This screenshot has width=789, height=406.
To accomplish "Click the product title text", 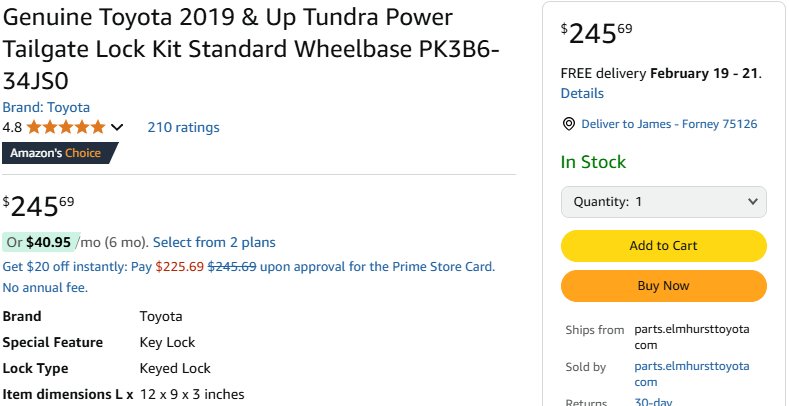I will 251,49.
